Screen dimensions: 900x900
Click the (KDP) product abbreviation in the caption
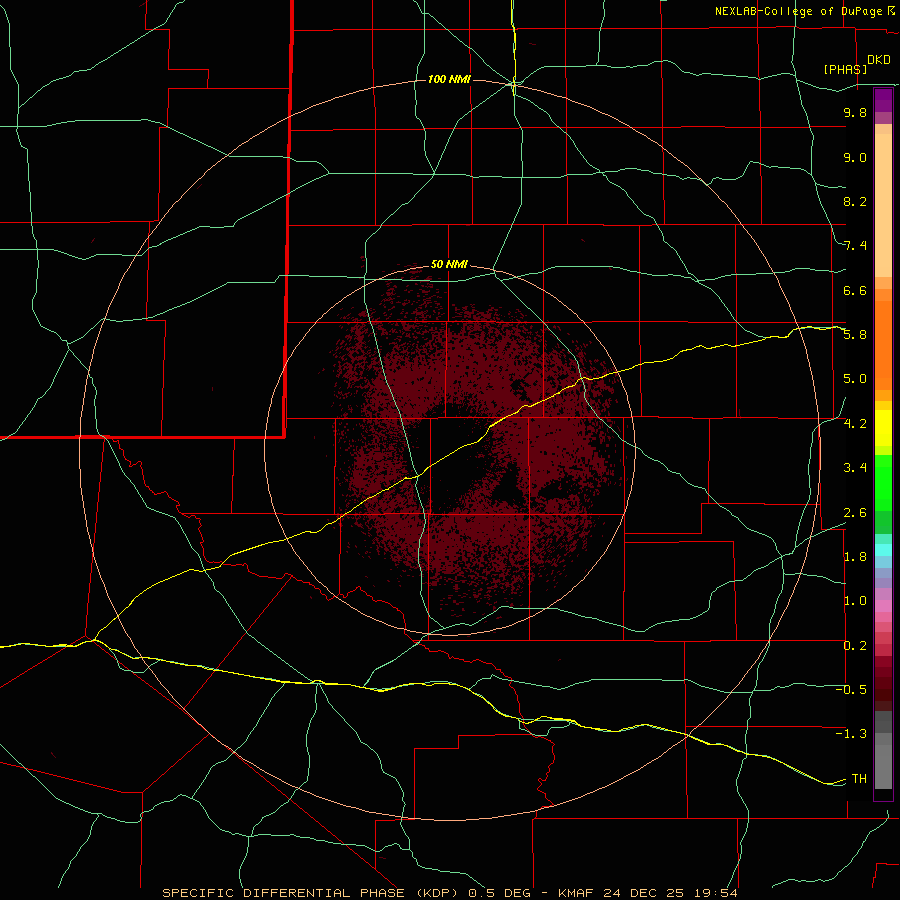(x=437, y=893)
